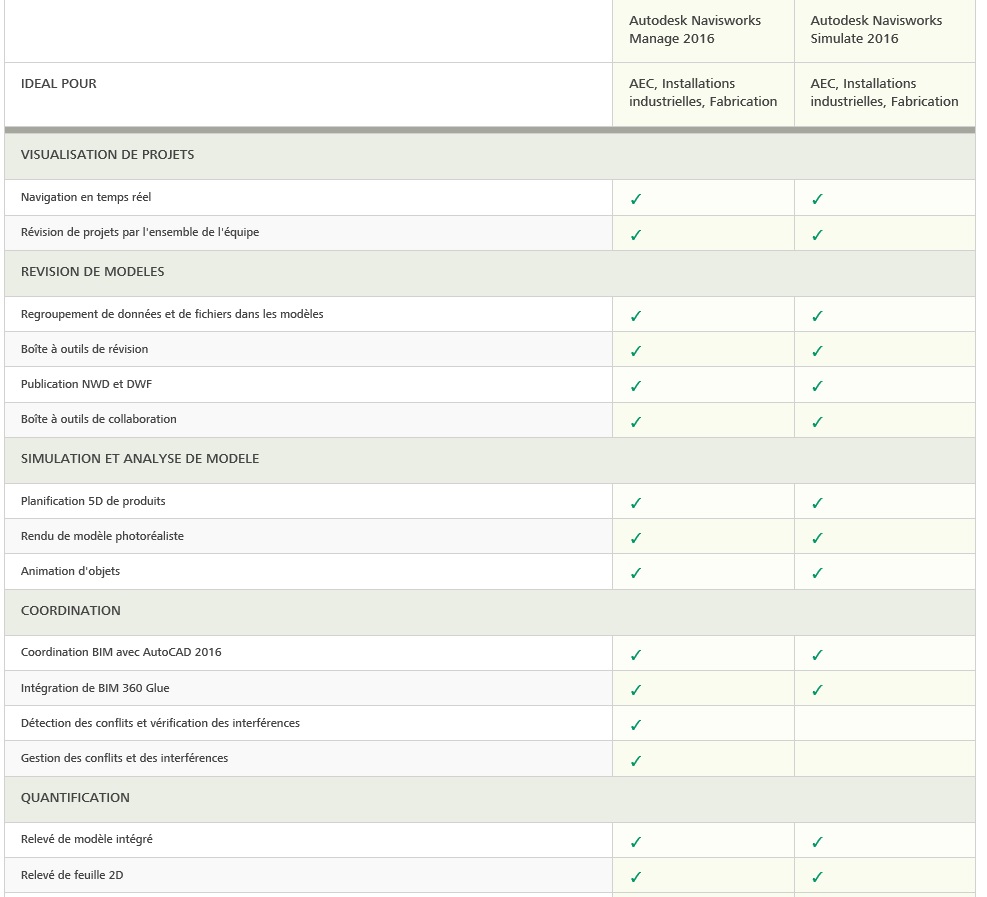Select Simulate checkmark for Boîte à outils de collaboration
Screen dimensions: 987x897
pyautogui.click(x=817, y=422)
